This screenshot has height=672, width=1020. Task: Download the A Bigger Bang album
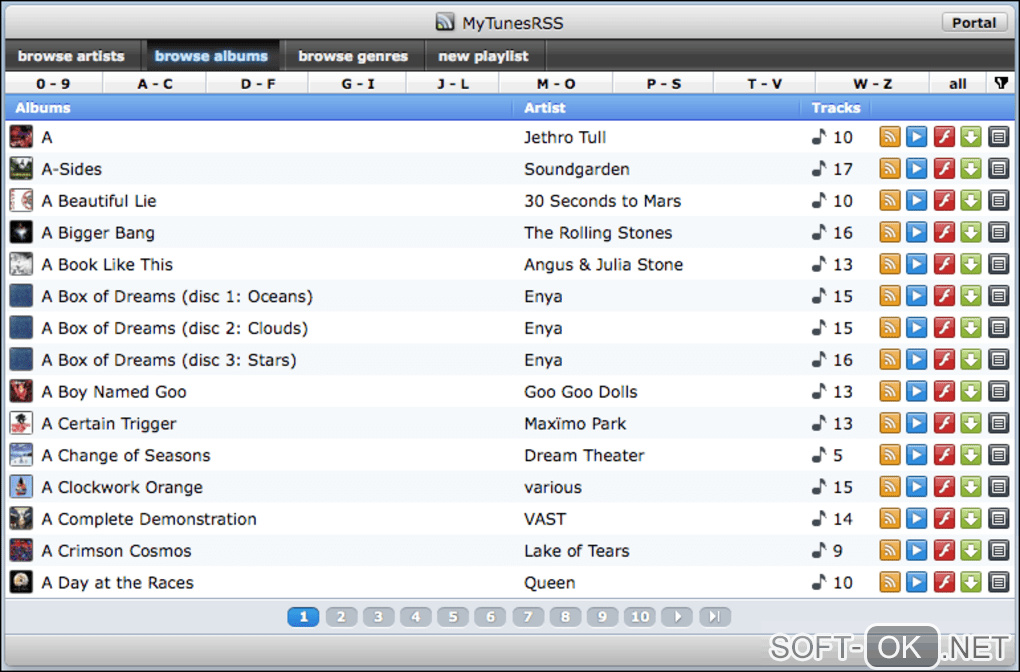coord(971,232)
